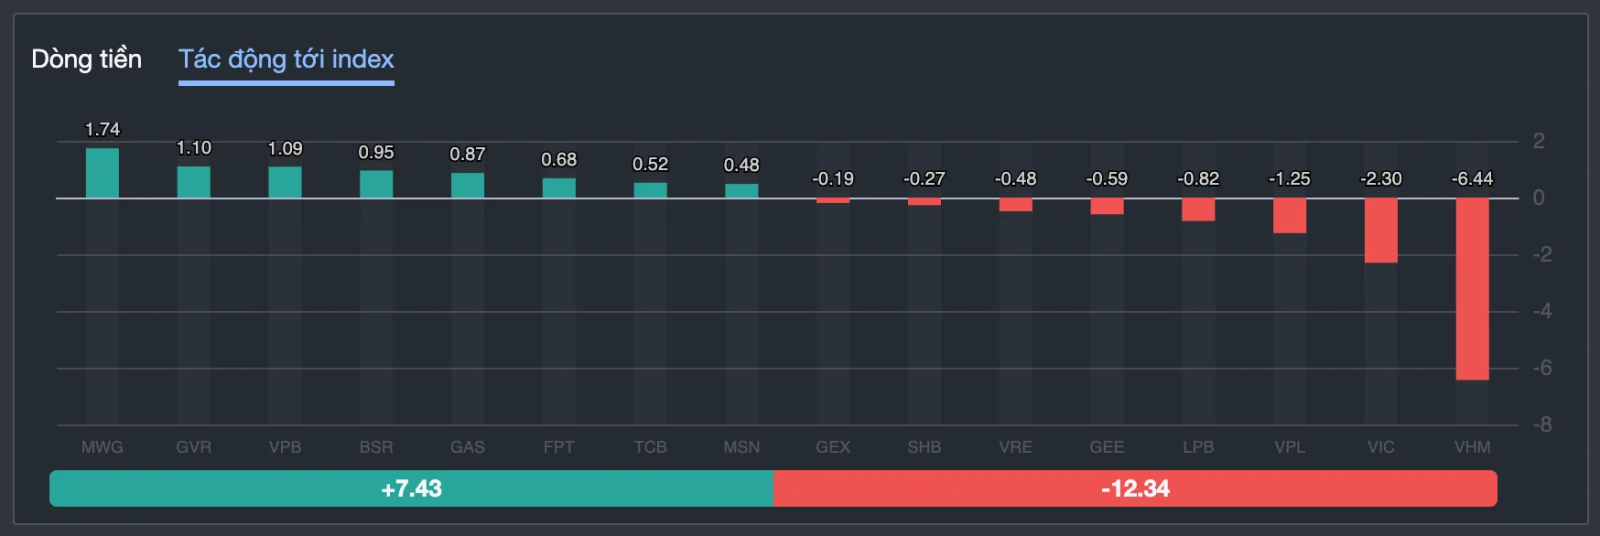Click the SHB ticker label
1600x536 pixels.
click(x=924, y=447)
